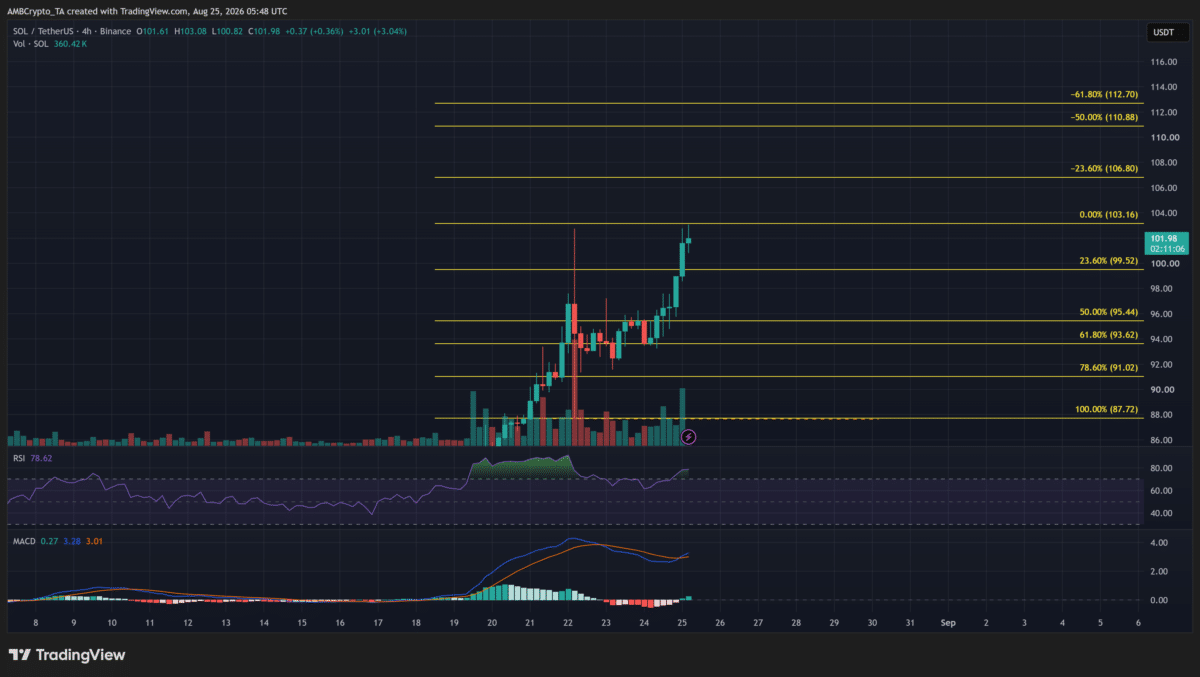The width and height of the screenshot is (1200, 677).
Task: Click the 116.00 price axis label
Action: click(x=1162, y=62)
